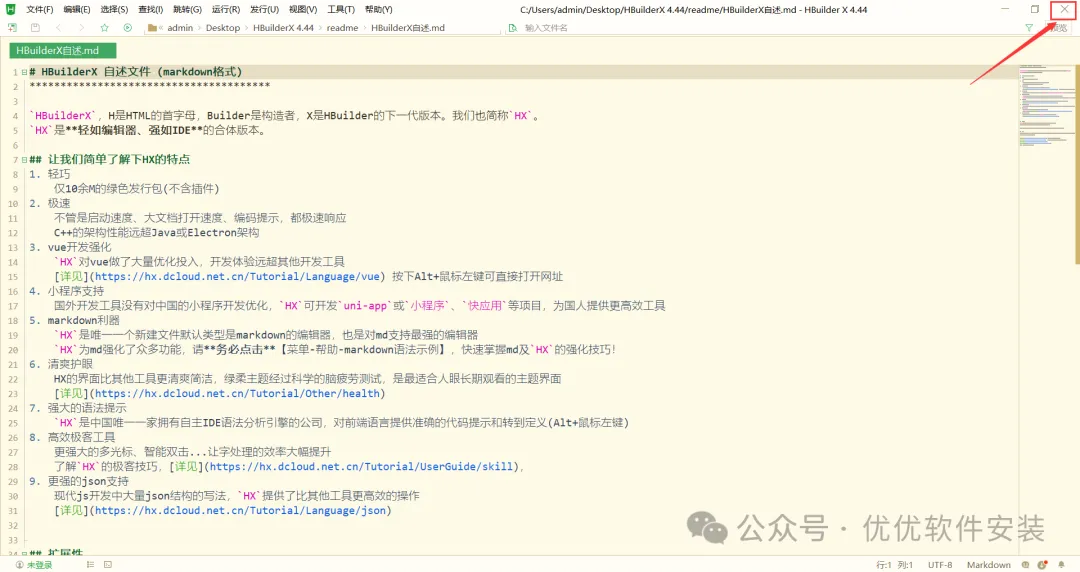This screenshot has width=1080, height=572.
Task: Open the 编辑(E) menu
Action: pyautogui.click(x=76, y=10)
